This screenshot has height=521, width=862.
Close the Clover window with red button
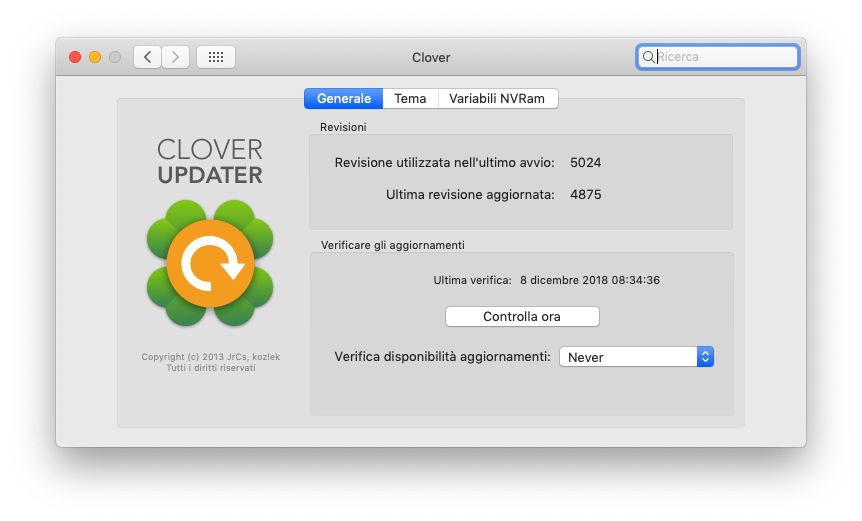[x=75, y=57]
